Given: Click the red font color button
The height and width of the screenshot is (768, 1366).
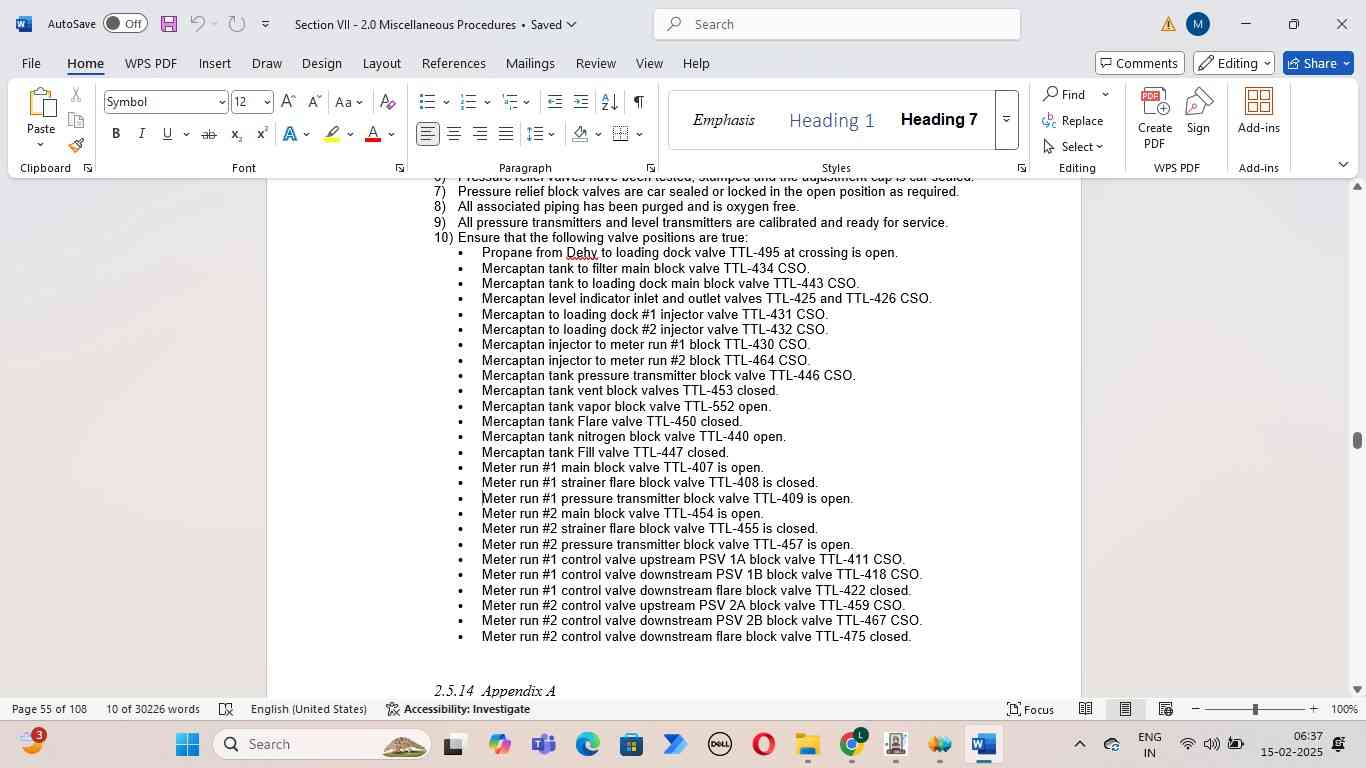Looking at the screenshot, I should coord(373,134).
